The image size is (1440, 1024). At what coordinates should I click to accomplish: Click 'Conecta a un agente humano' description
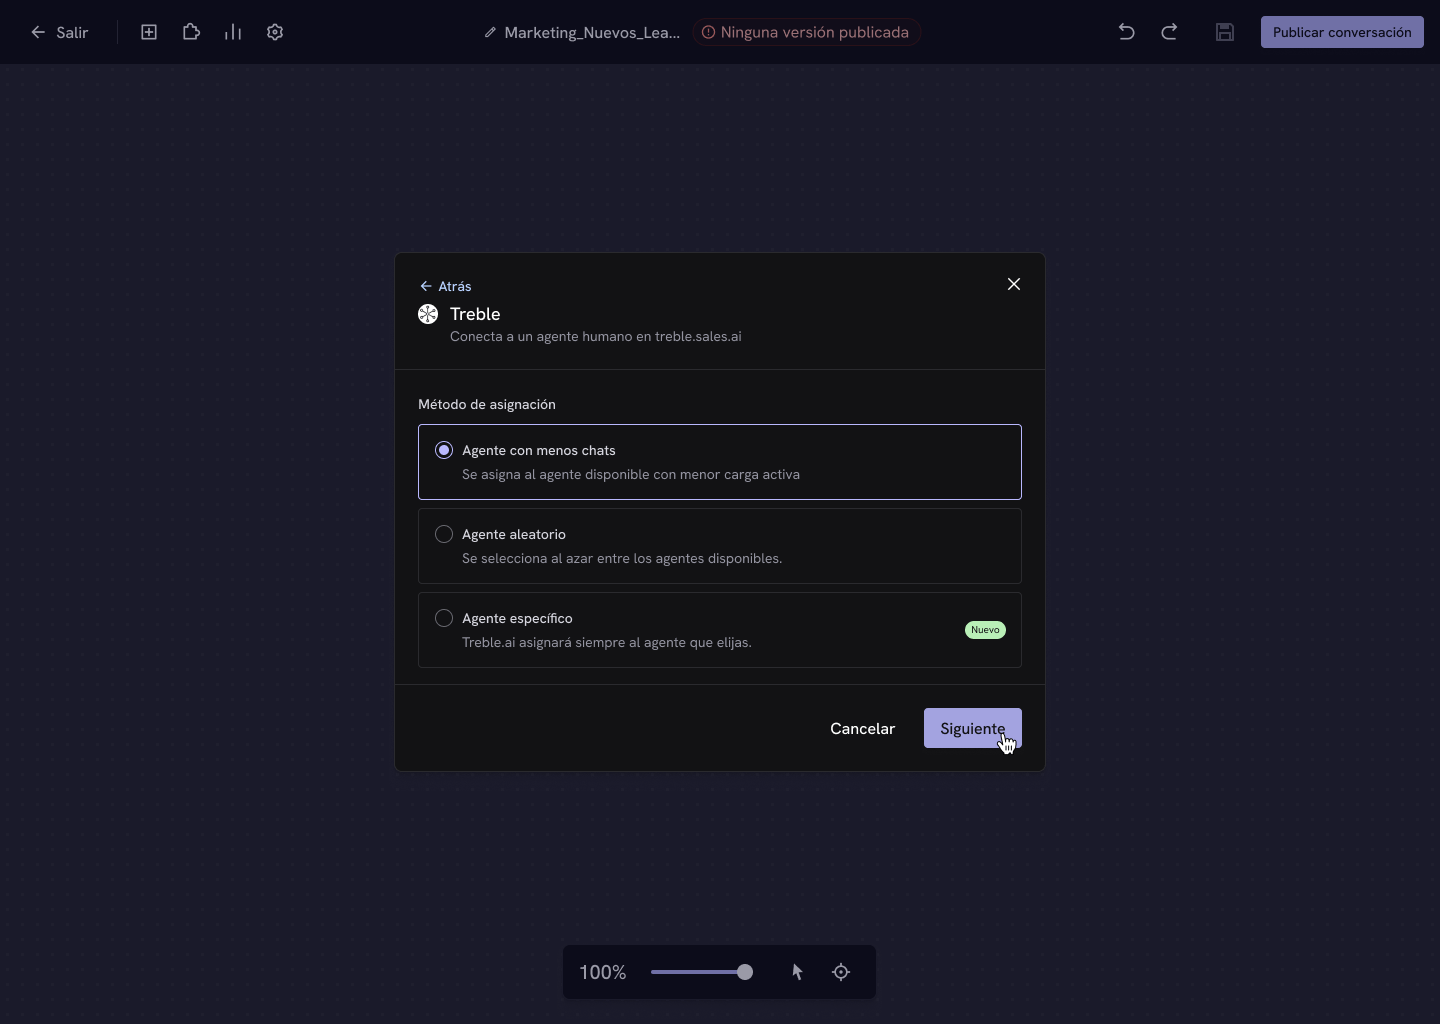point(596,336)
